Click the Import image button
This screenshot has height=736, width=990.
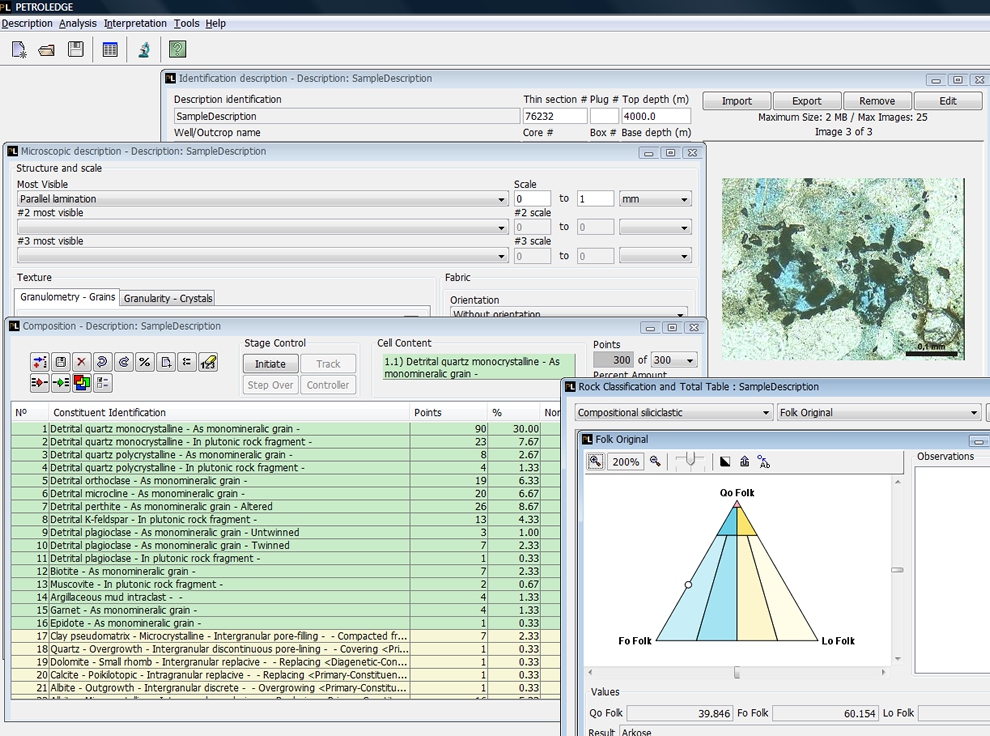(736, 101)
